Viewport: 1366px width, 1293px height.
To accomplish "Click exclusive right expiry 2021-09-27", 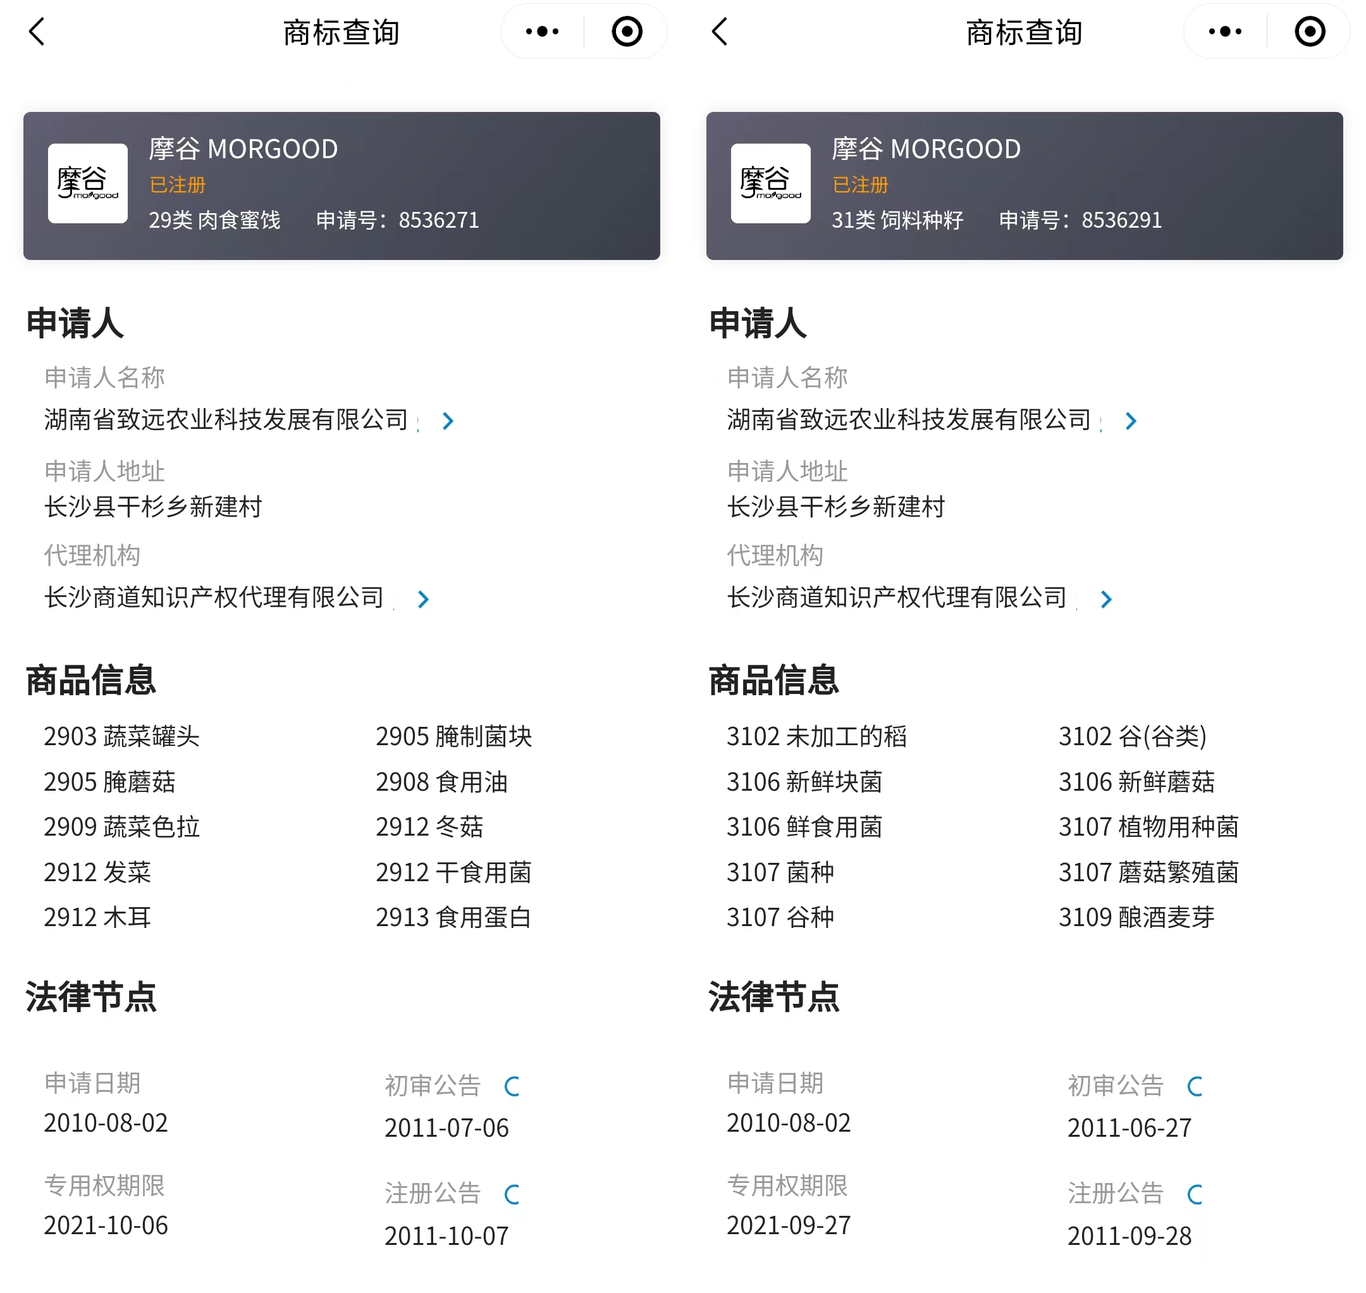I will pyautogui.click(x=789, y=1226).
